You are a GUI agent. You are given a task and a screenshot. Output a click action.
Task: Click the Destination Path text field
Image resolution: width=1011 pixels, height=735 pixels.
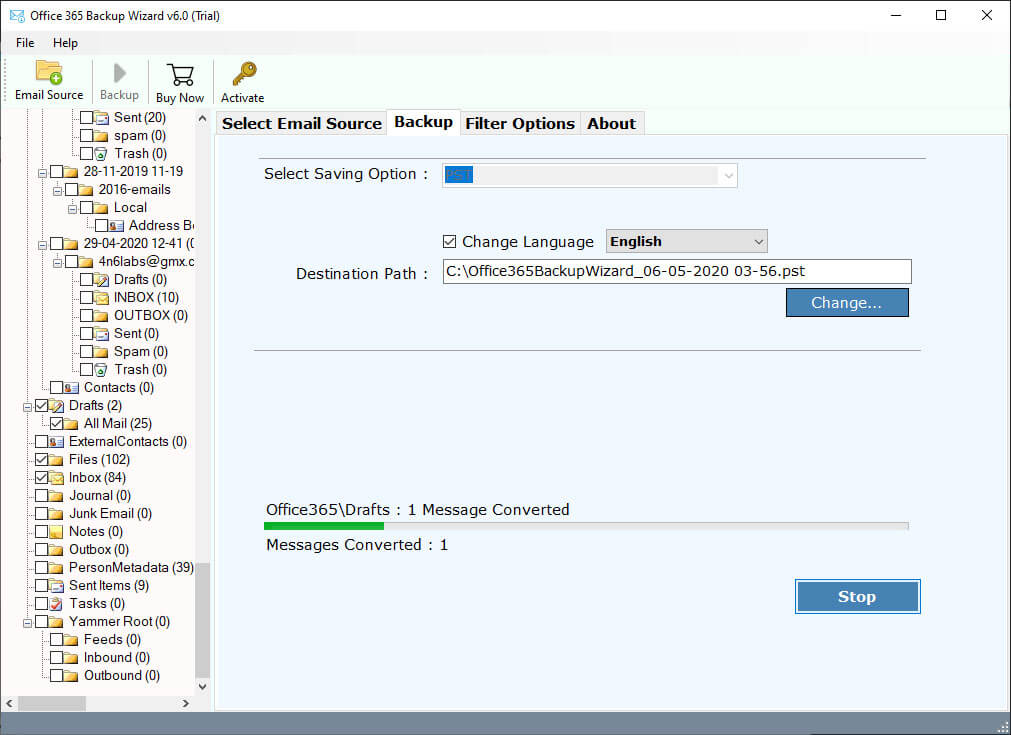[x=677, y=272]
